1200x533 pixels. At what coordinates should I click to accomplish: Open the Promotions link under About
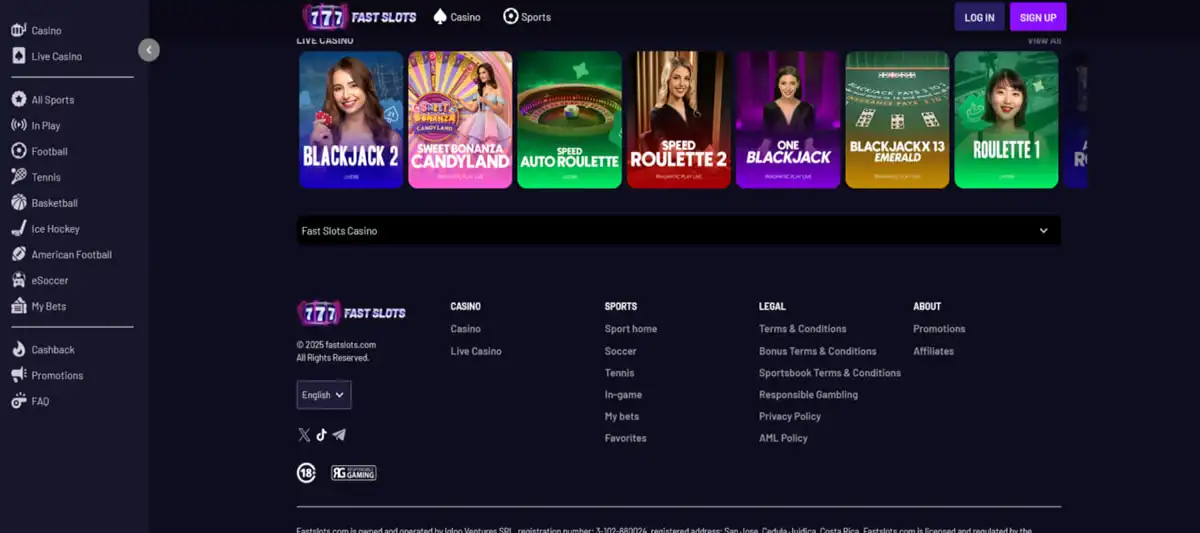(x=939, y=329)
